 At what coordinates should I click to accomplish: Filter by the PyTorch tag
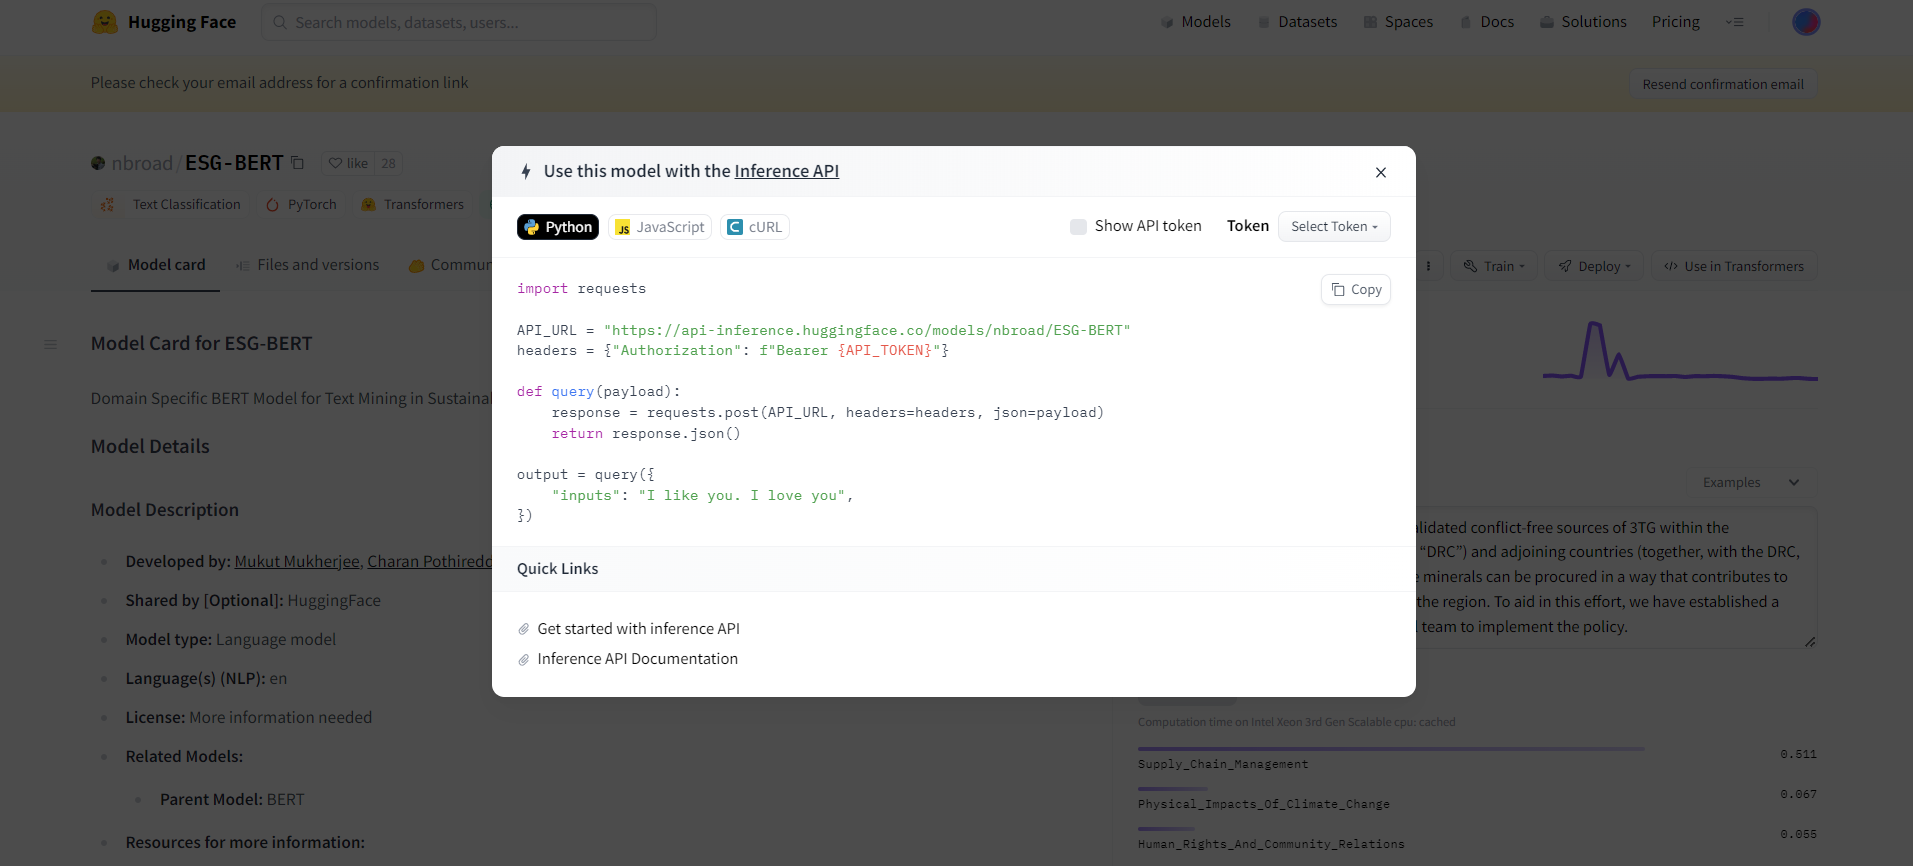coord(302,205)
